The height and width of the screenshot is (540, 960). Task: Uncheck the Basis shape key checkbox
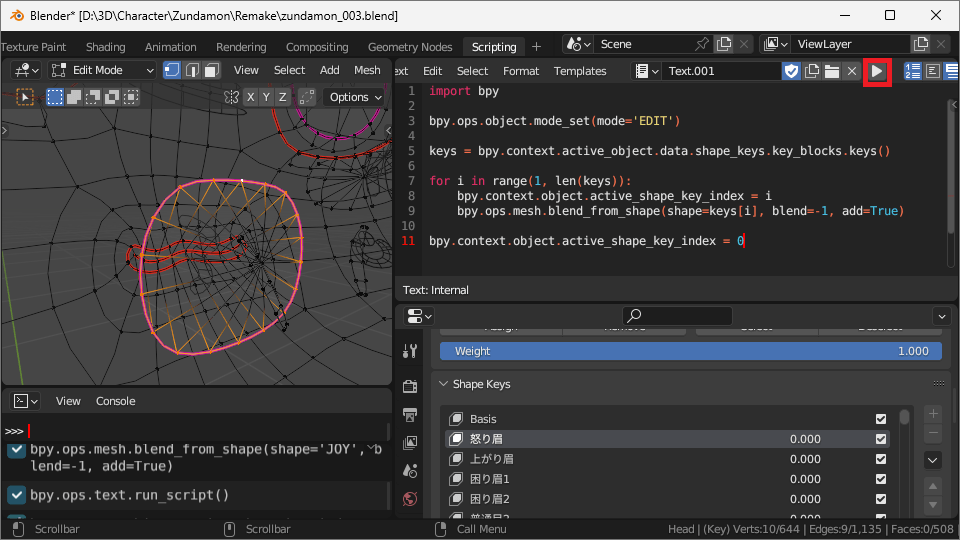(x=881, y=419)
